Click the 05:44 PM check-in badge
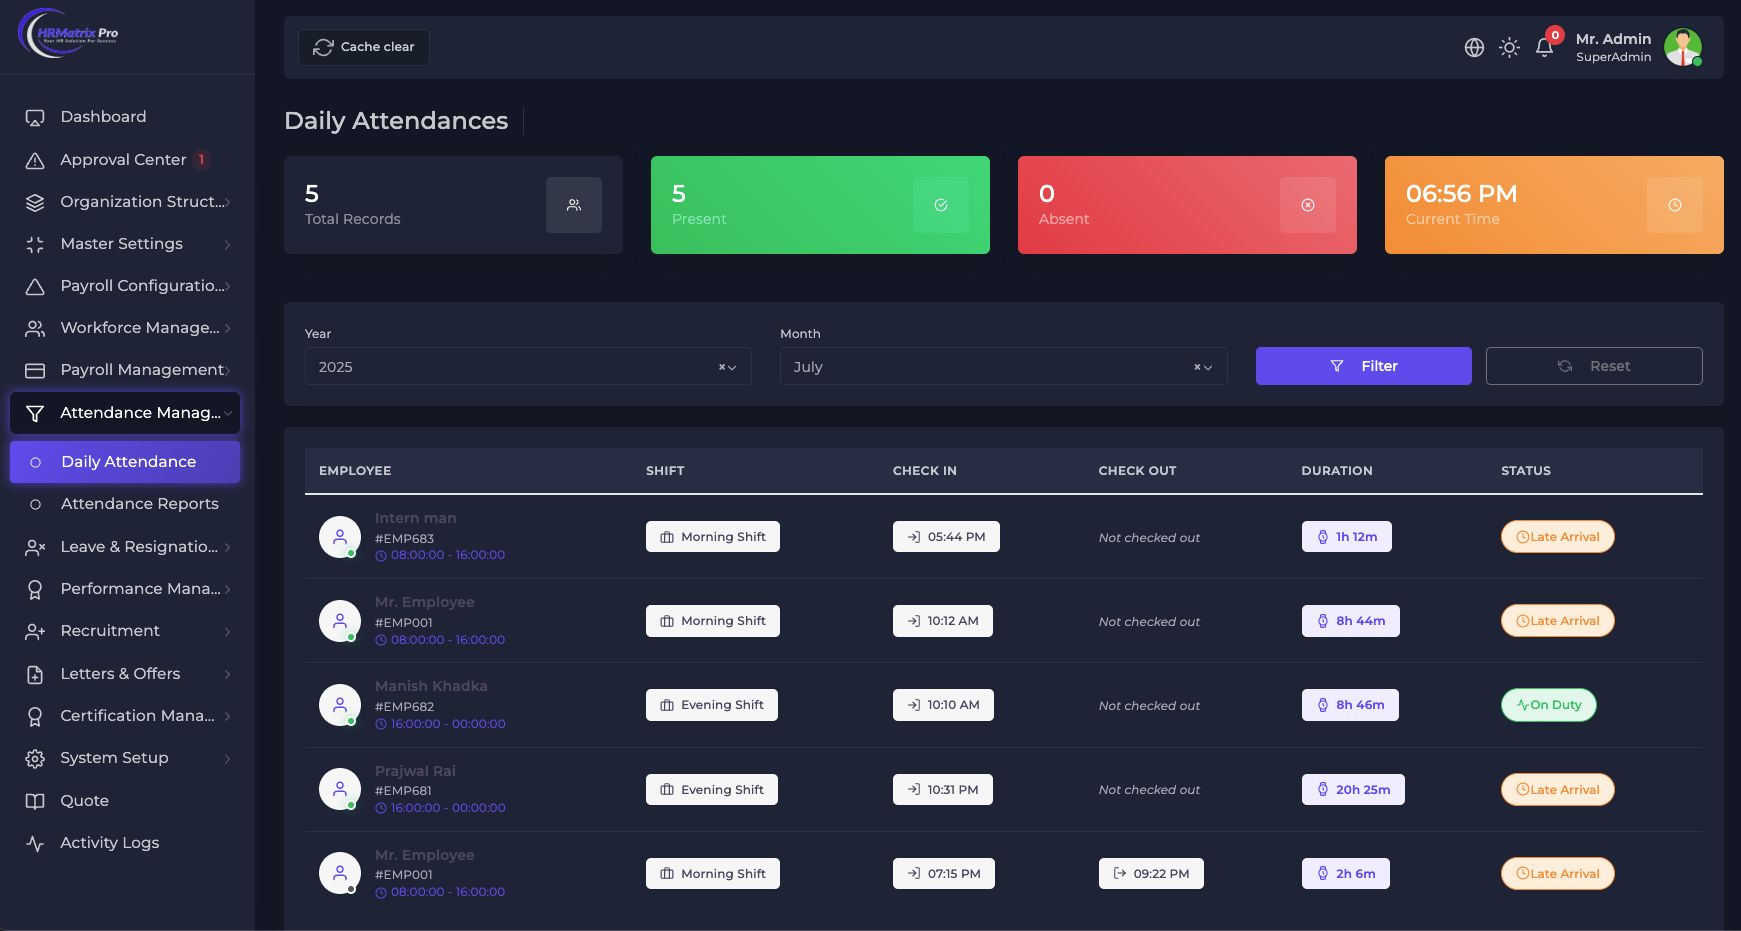The image size is (1741, 931). pyautogui.click(x=946, y=537)
